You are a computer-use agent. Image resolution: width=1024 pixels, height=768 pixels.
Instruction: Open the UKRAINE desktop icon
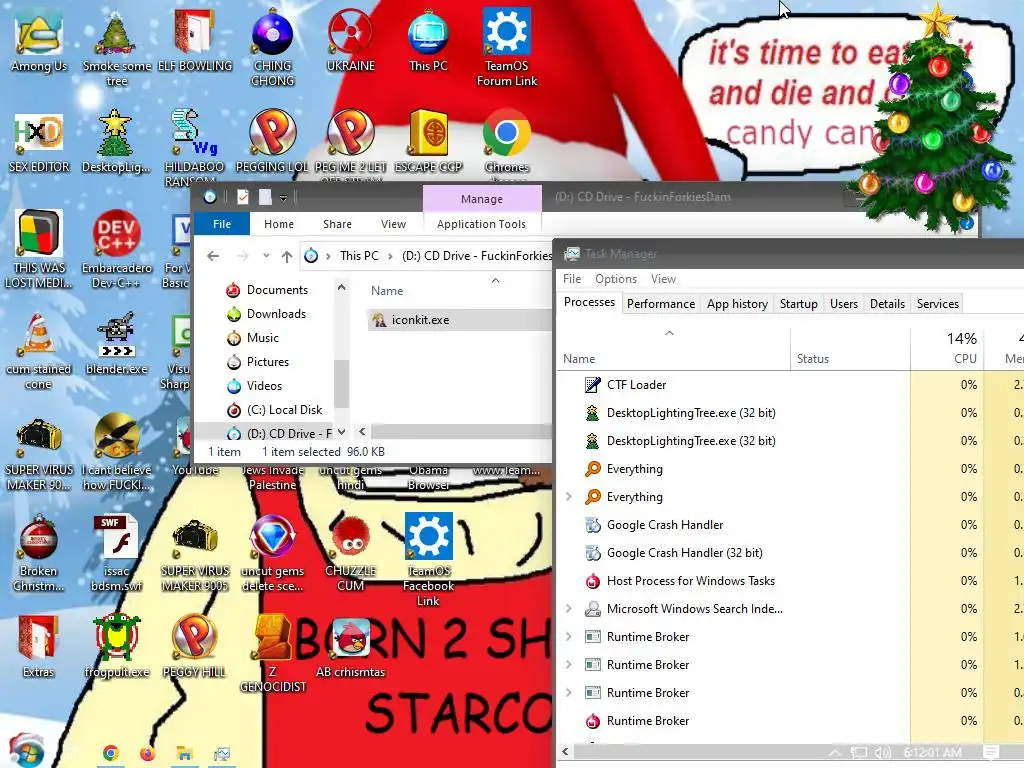pos(351,40)
